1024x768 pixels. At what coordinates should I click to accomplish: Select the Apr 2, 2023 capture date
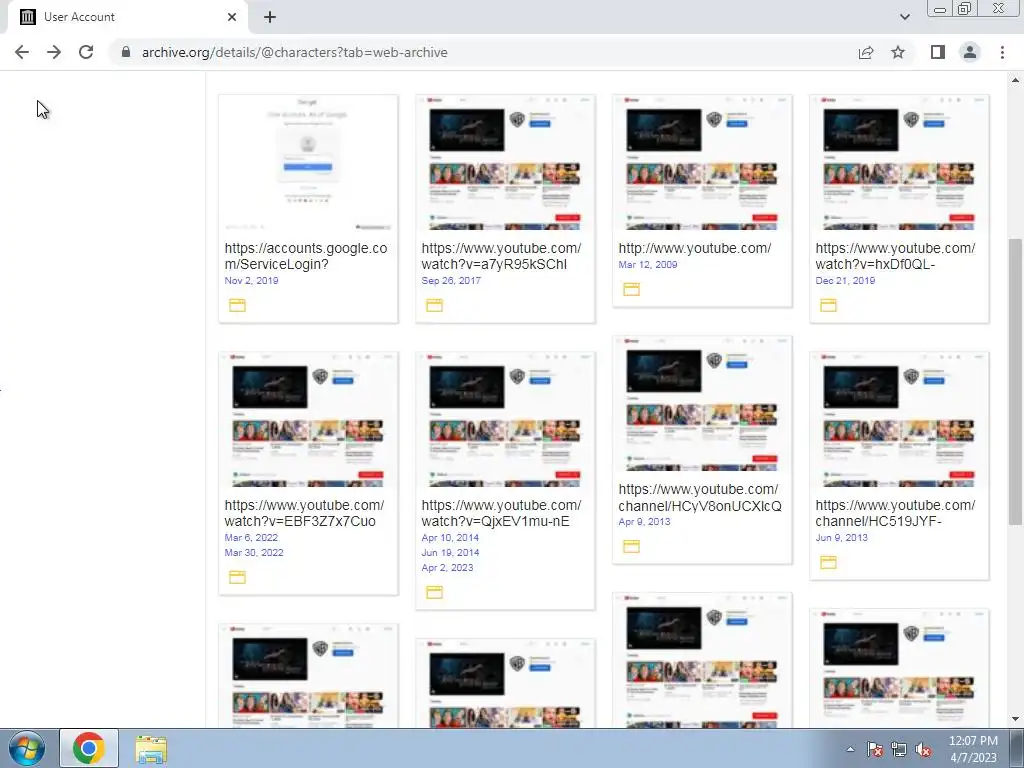[447, 568]
